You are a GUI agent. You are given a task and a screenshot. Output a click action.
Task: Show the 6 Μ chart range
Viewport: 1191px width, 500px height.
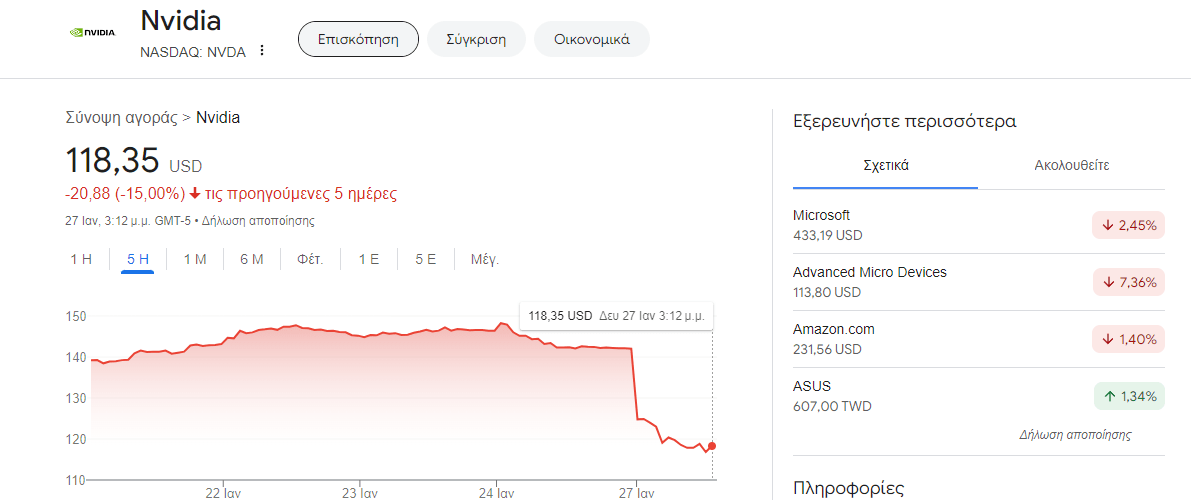(251, 260)
